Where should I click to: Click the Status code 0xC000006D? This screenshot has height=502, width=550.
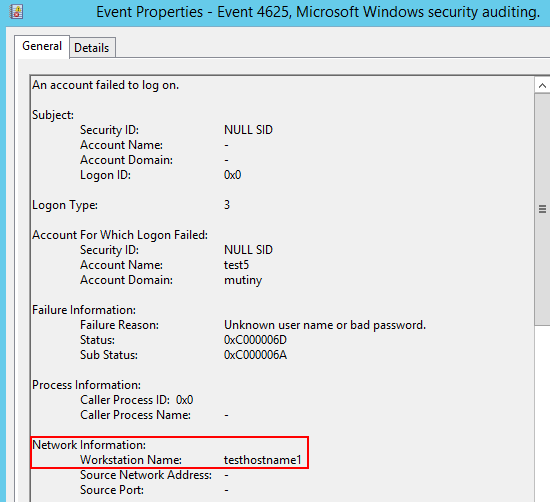point(255,340)
